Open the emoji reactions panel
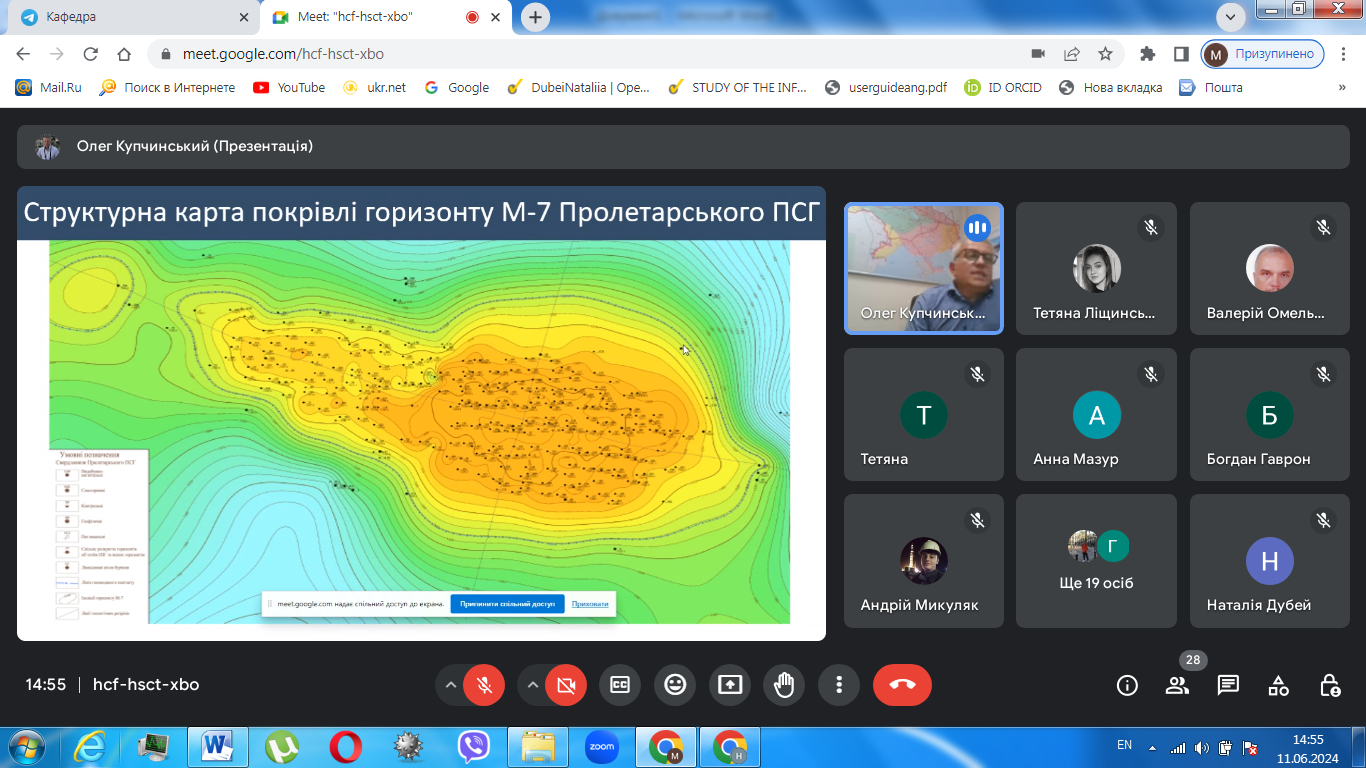1366x768 pixels. [x=675, y=685]
